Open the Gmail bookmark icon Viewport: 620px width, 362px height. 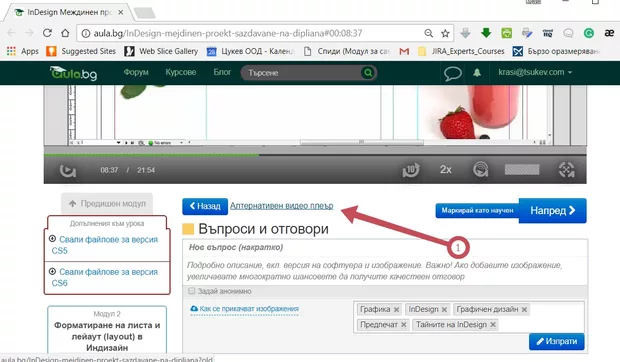tap(404, 51)
